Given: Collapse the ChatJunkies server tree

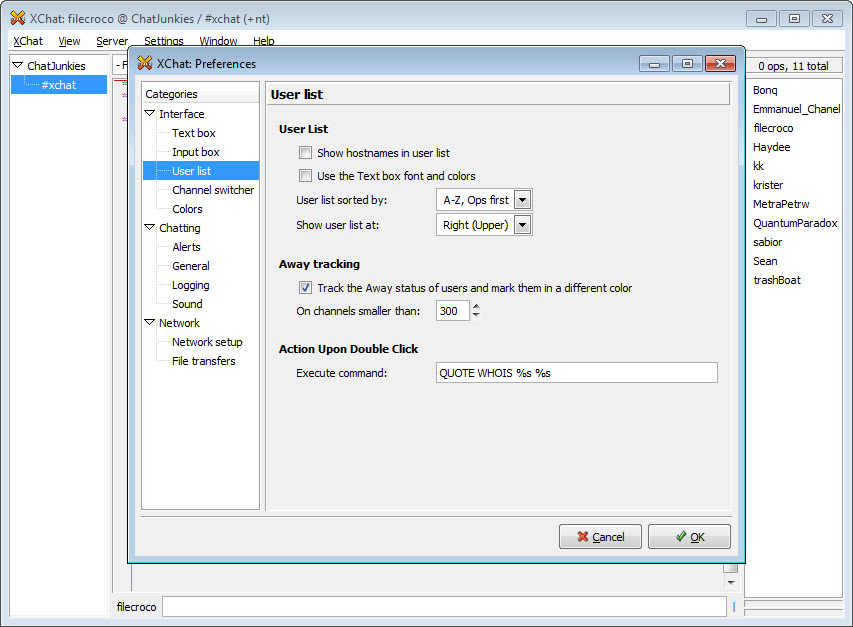Looking at the screenshot, I should [17, 66].
